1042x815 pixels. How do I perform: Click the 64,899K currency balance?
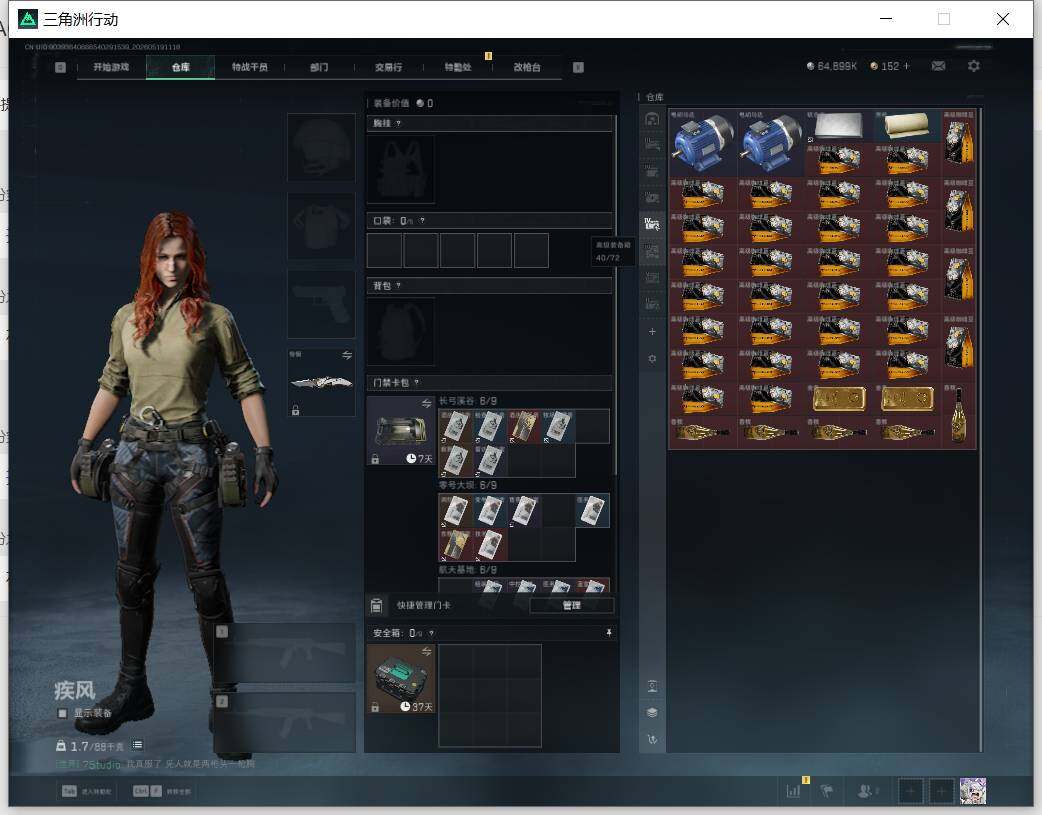831,66
